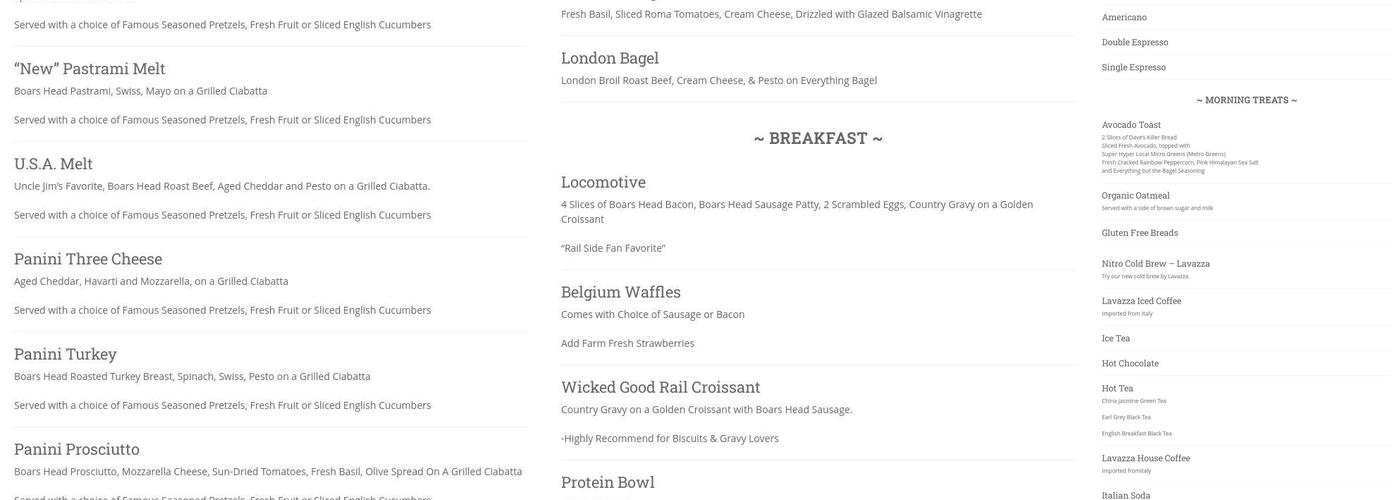
Task: Click the Belgium Waffles heading
Action: (621, 292)
